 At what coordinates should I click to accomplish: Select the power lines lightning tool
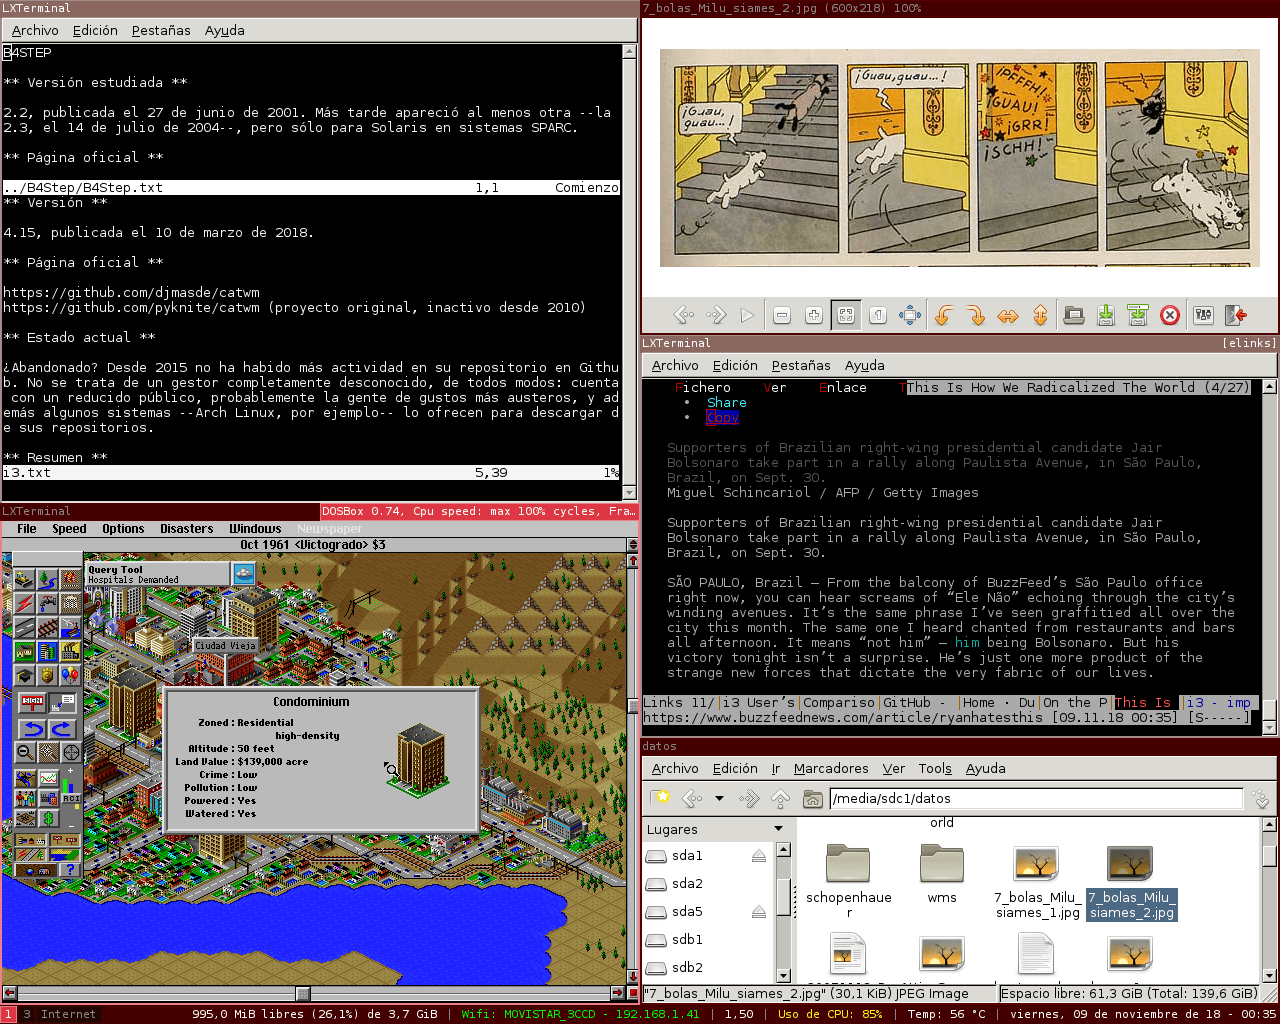point(23,603)
